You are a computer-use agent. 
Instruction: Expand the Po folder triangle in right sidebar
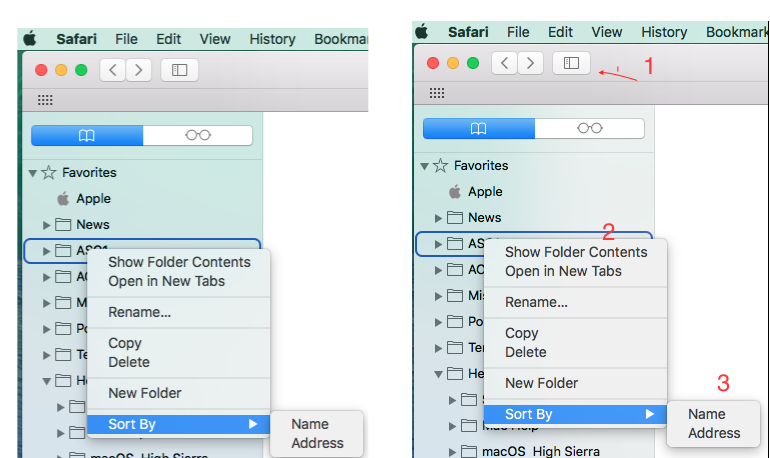439,323
